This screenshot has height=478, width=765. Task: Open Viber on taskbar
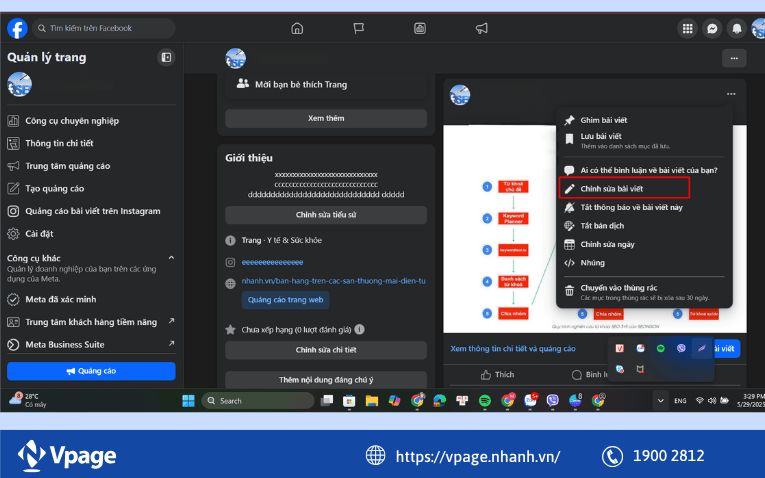[x=552, y=401]
